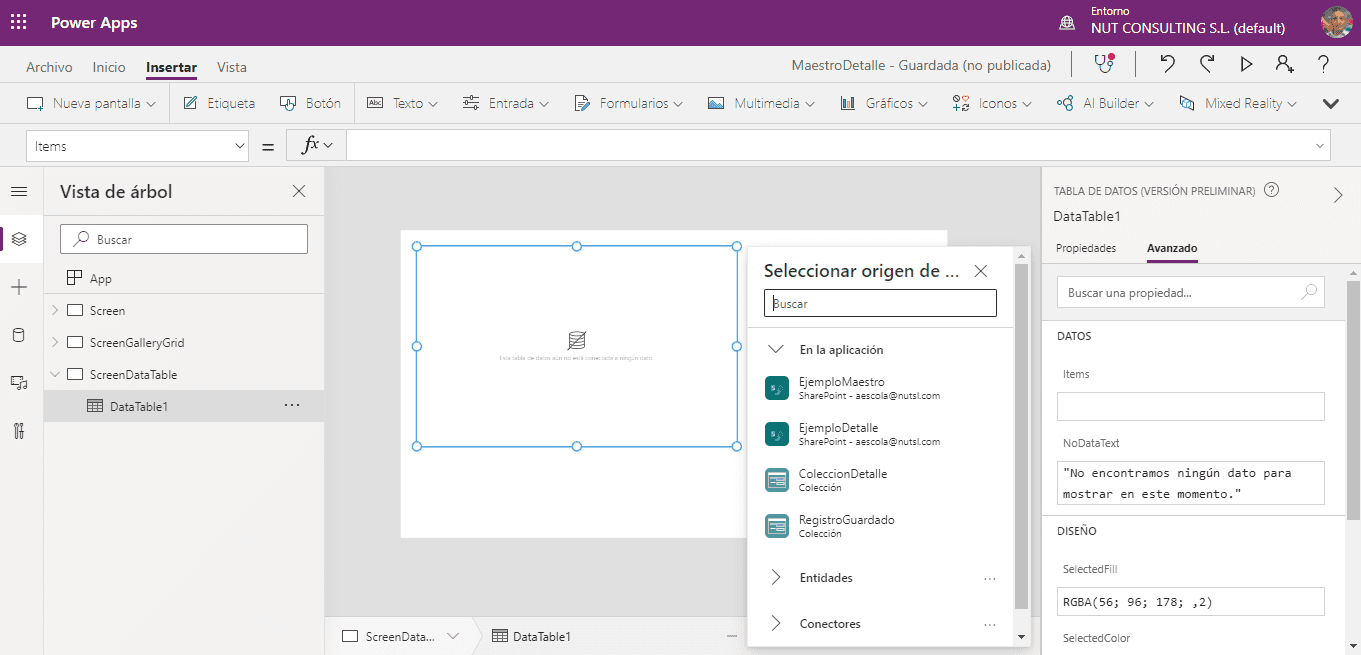The width and height of the screenshot is (1361, 655).
Task: Open more options for Entidades
Action: pyautogui.click(x=990, y=578)
